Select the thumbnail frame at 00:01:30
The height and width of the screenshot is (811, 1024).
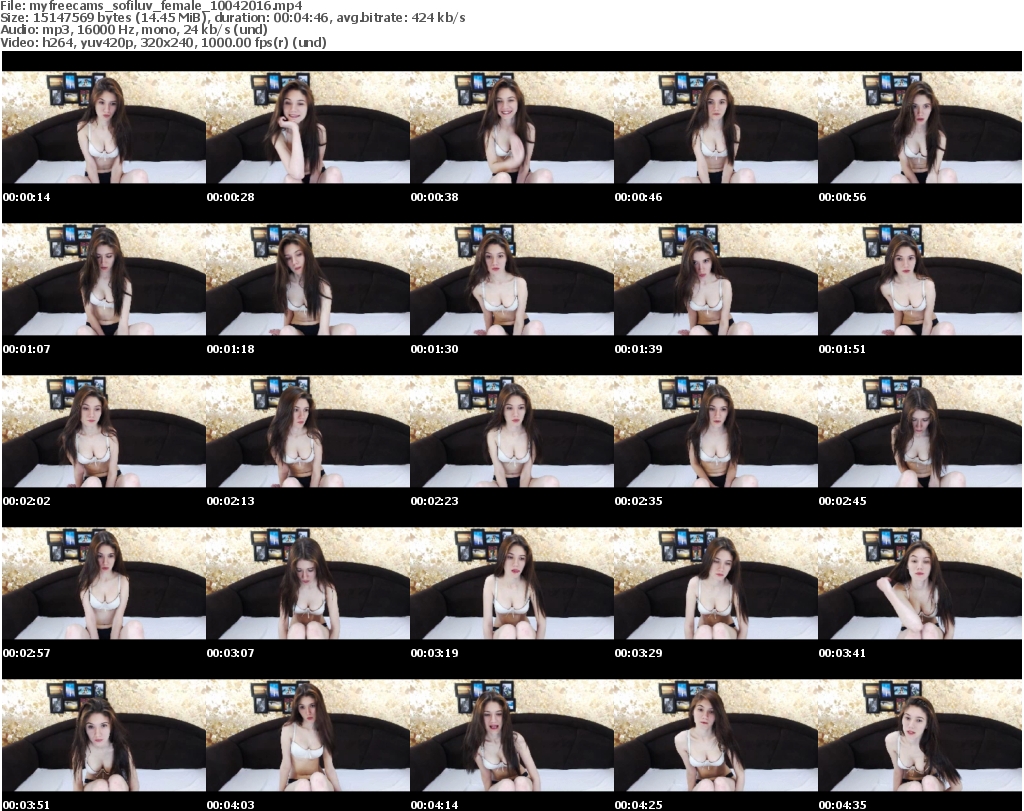coord(512,279)
